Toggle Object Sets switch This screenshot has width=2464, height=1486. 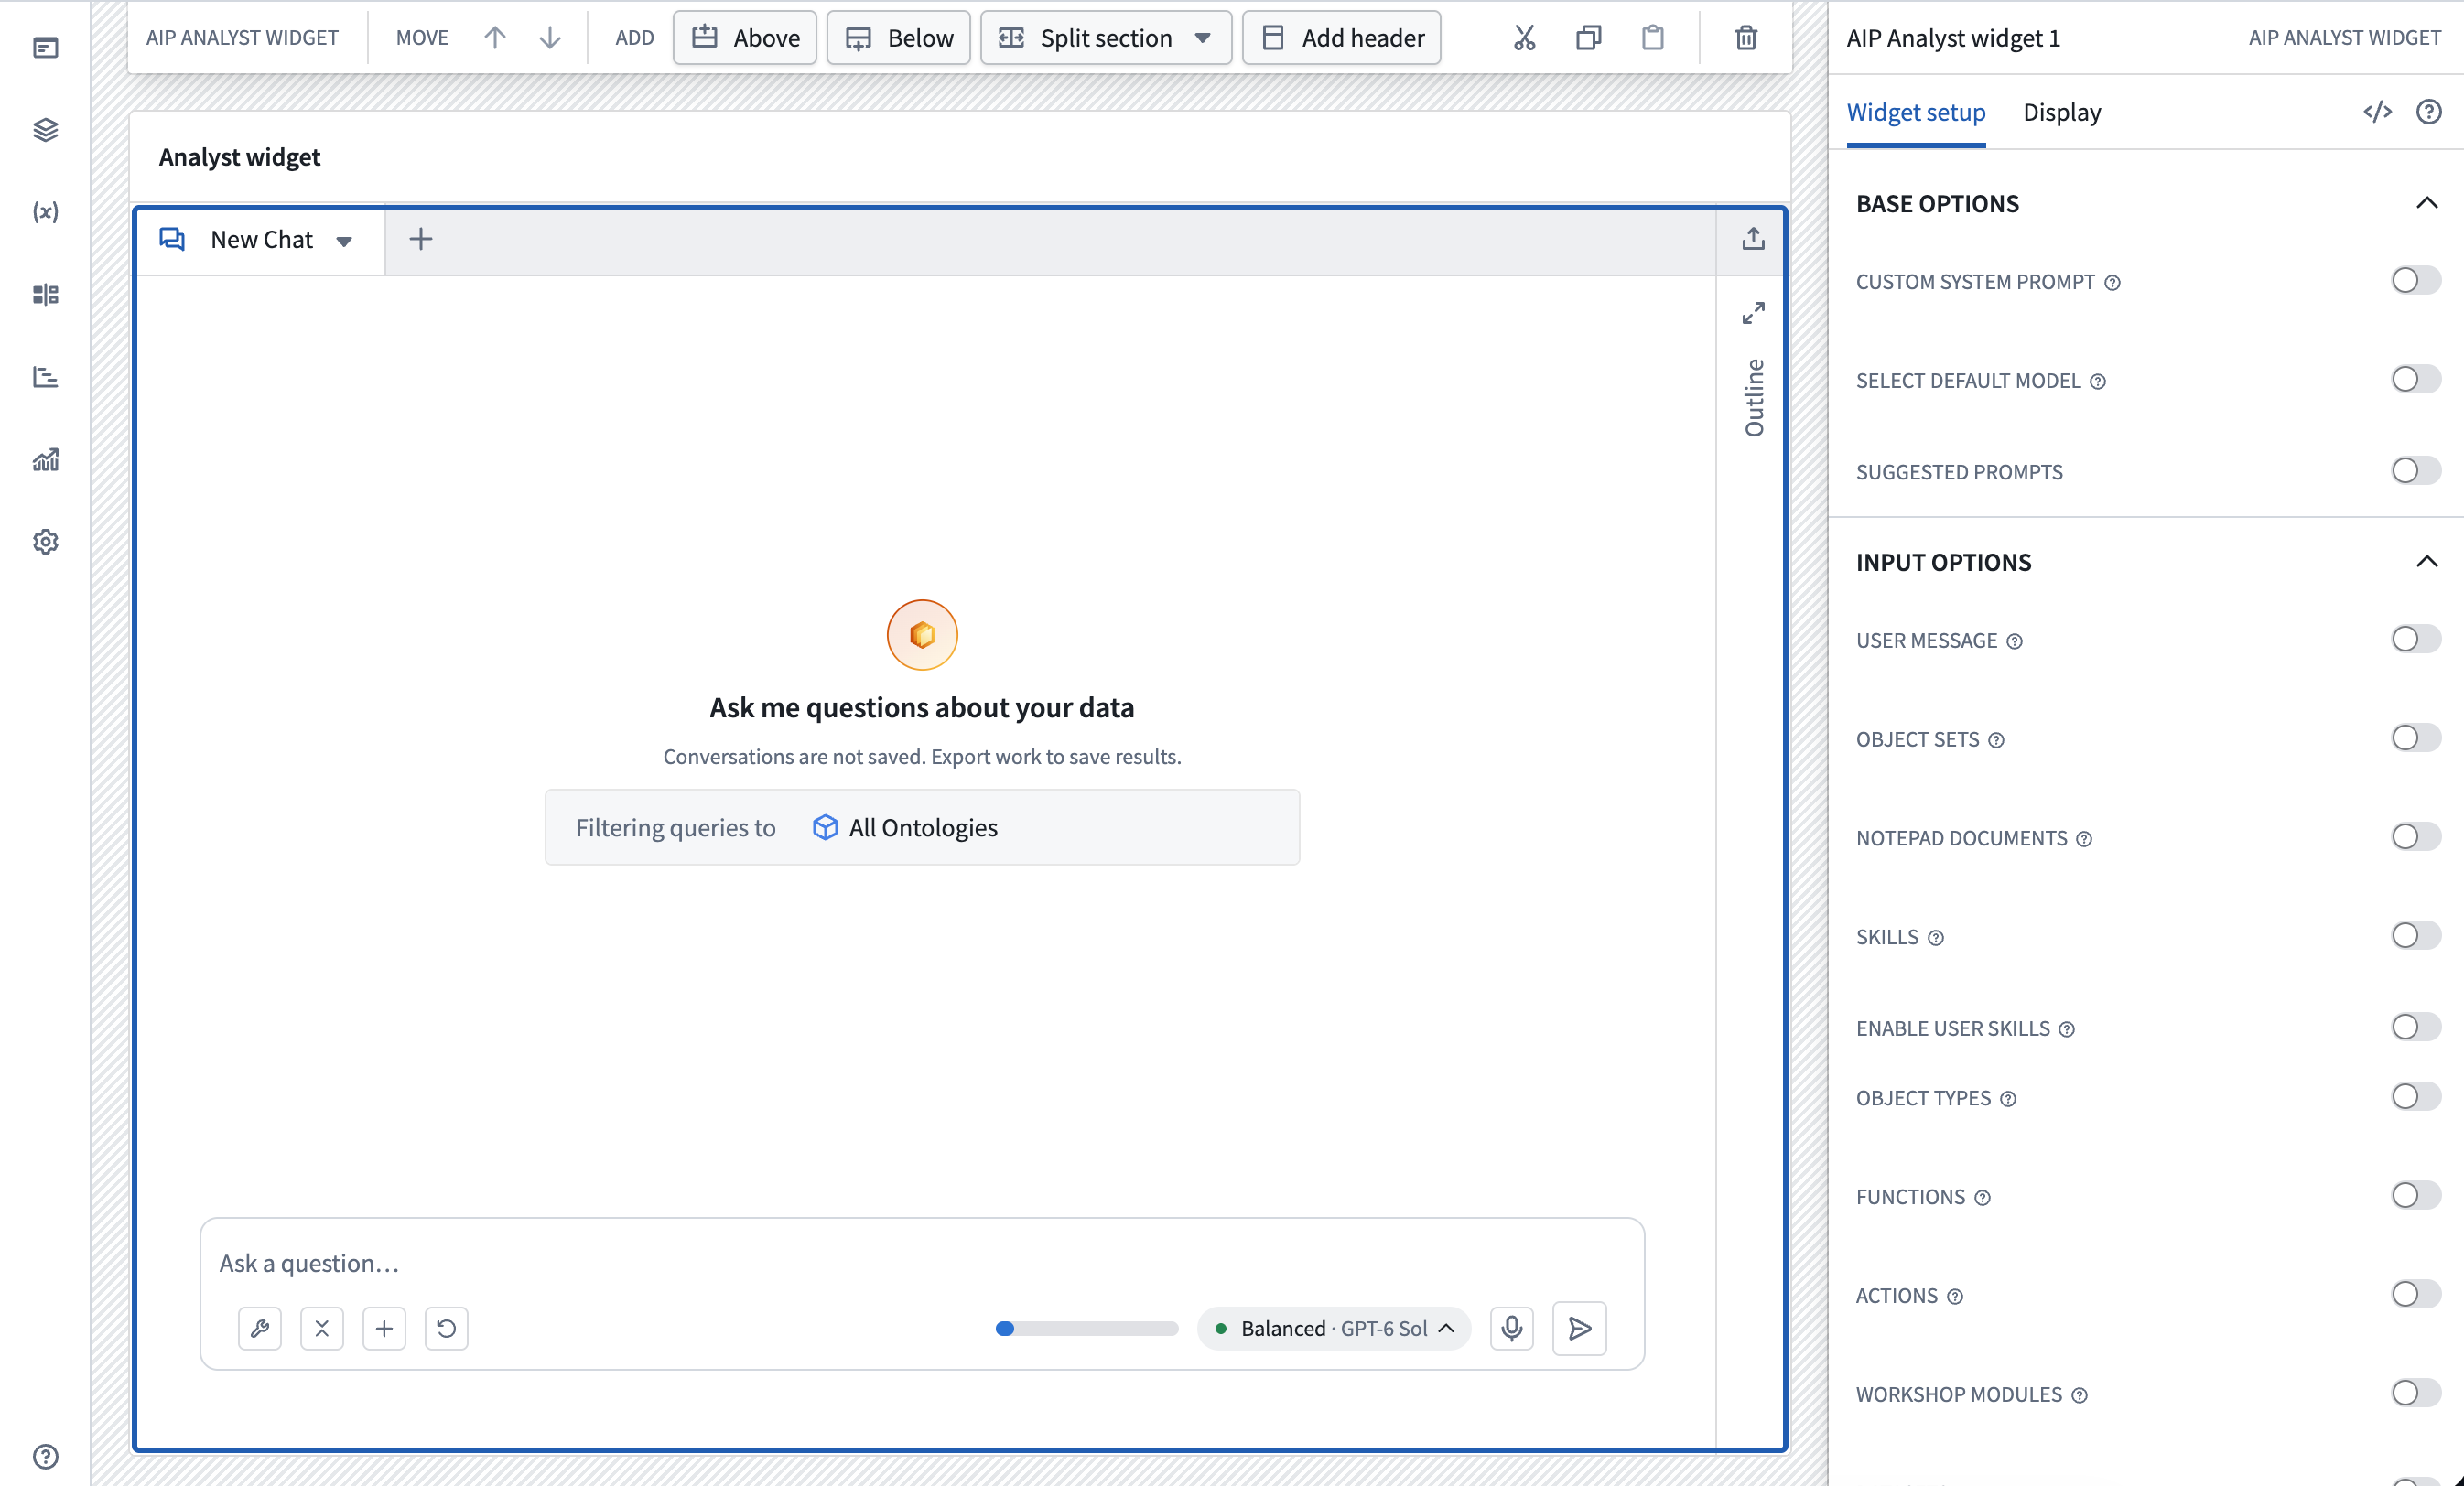click(x=2416, y=738)
